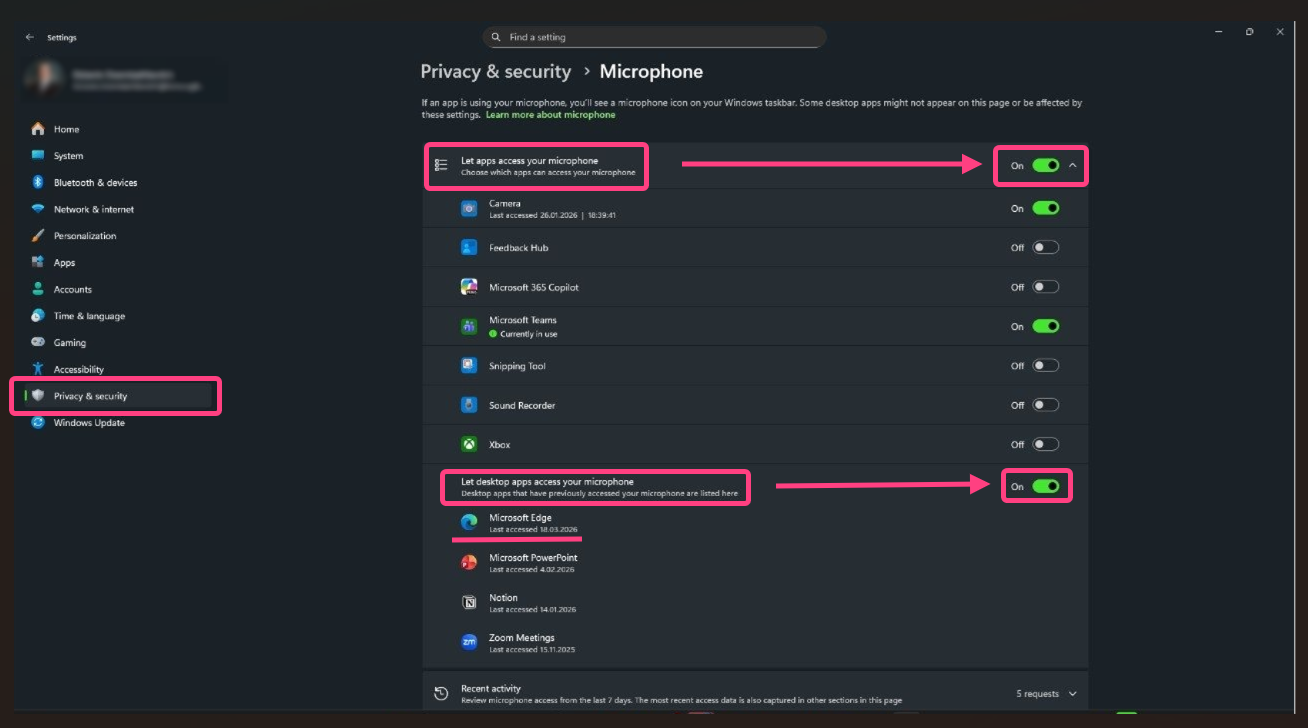Click the Microsoft PowerPoint app icon
The width and height of the screenshot is (1308, 728).
[x=469, y=562]
